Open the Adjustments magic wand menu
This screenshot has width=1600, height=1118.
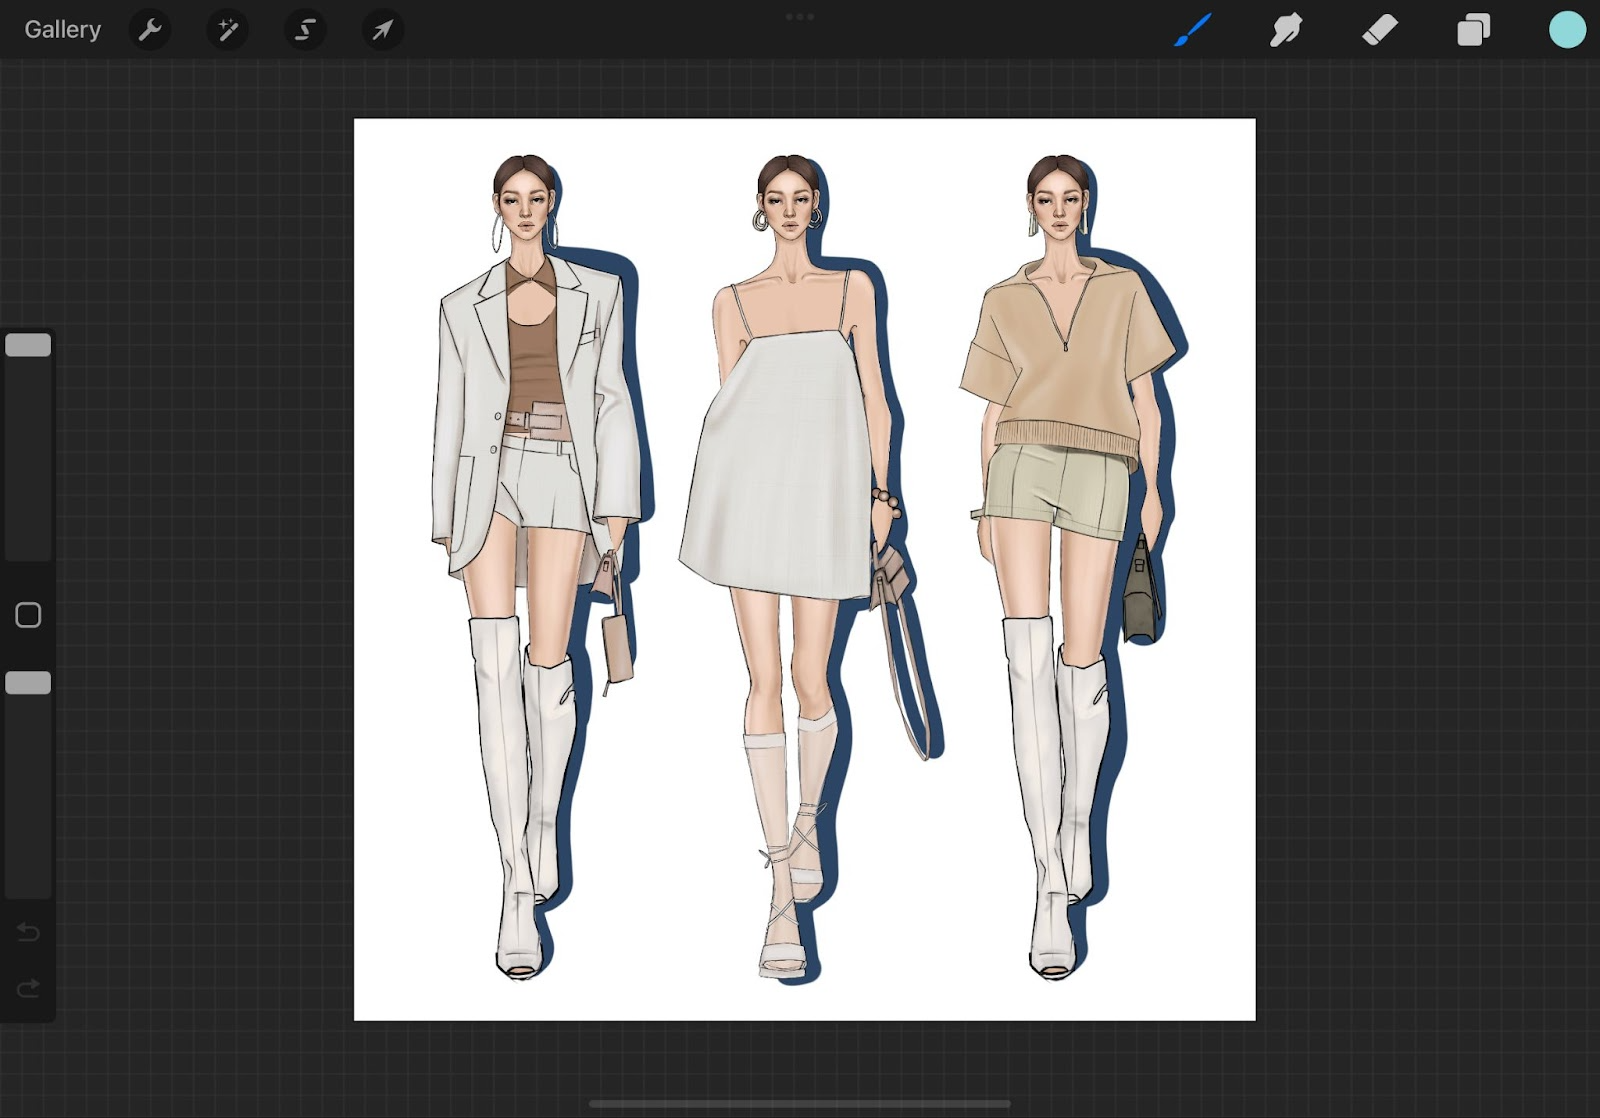click(228, 30)
